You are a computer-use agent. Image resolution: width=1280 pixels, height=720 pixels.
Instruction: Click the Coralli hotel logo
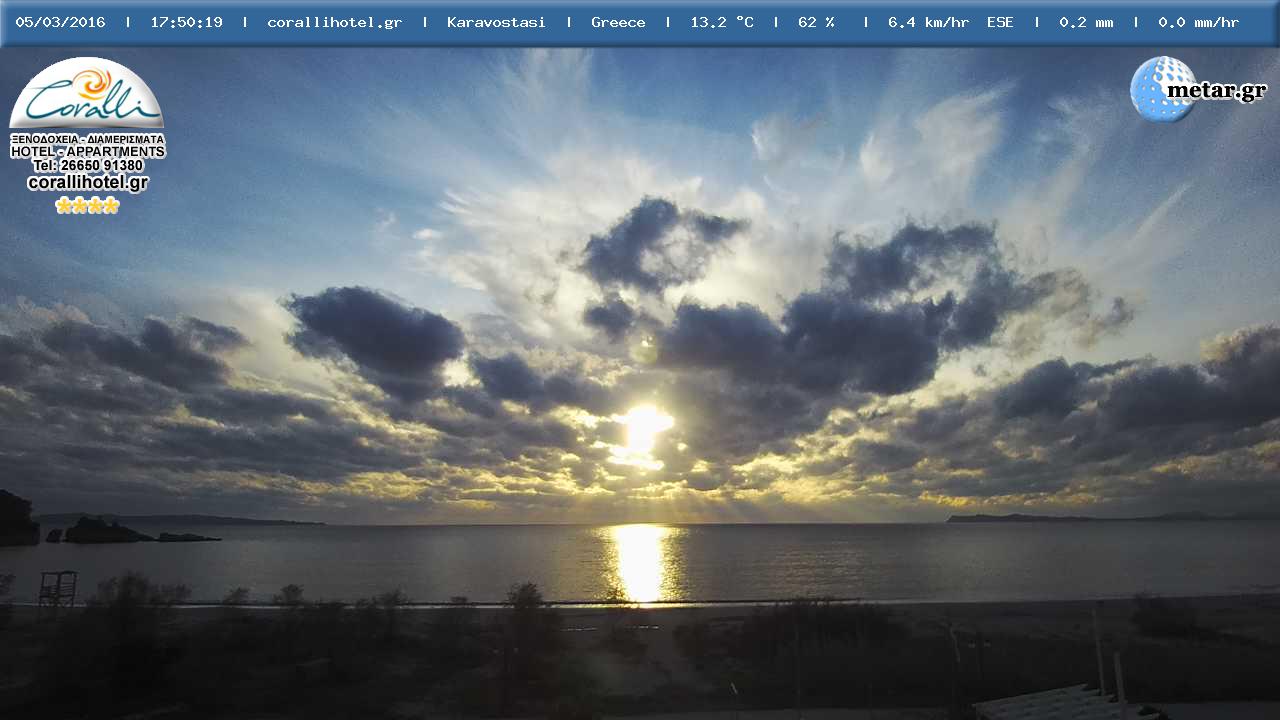click(86, 93)
